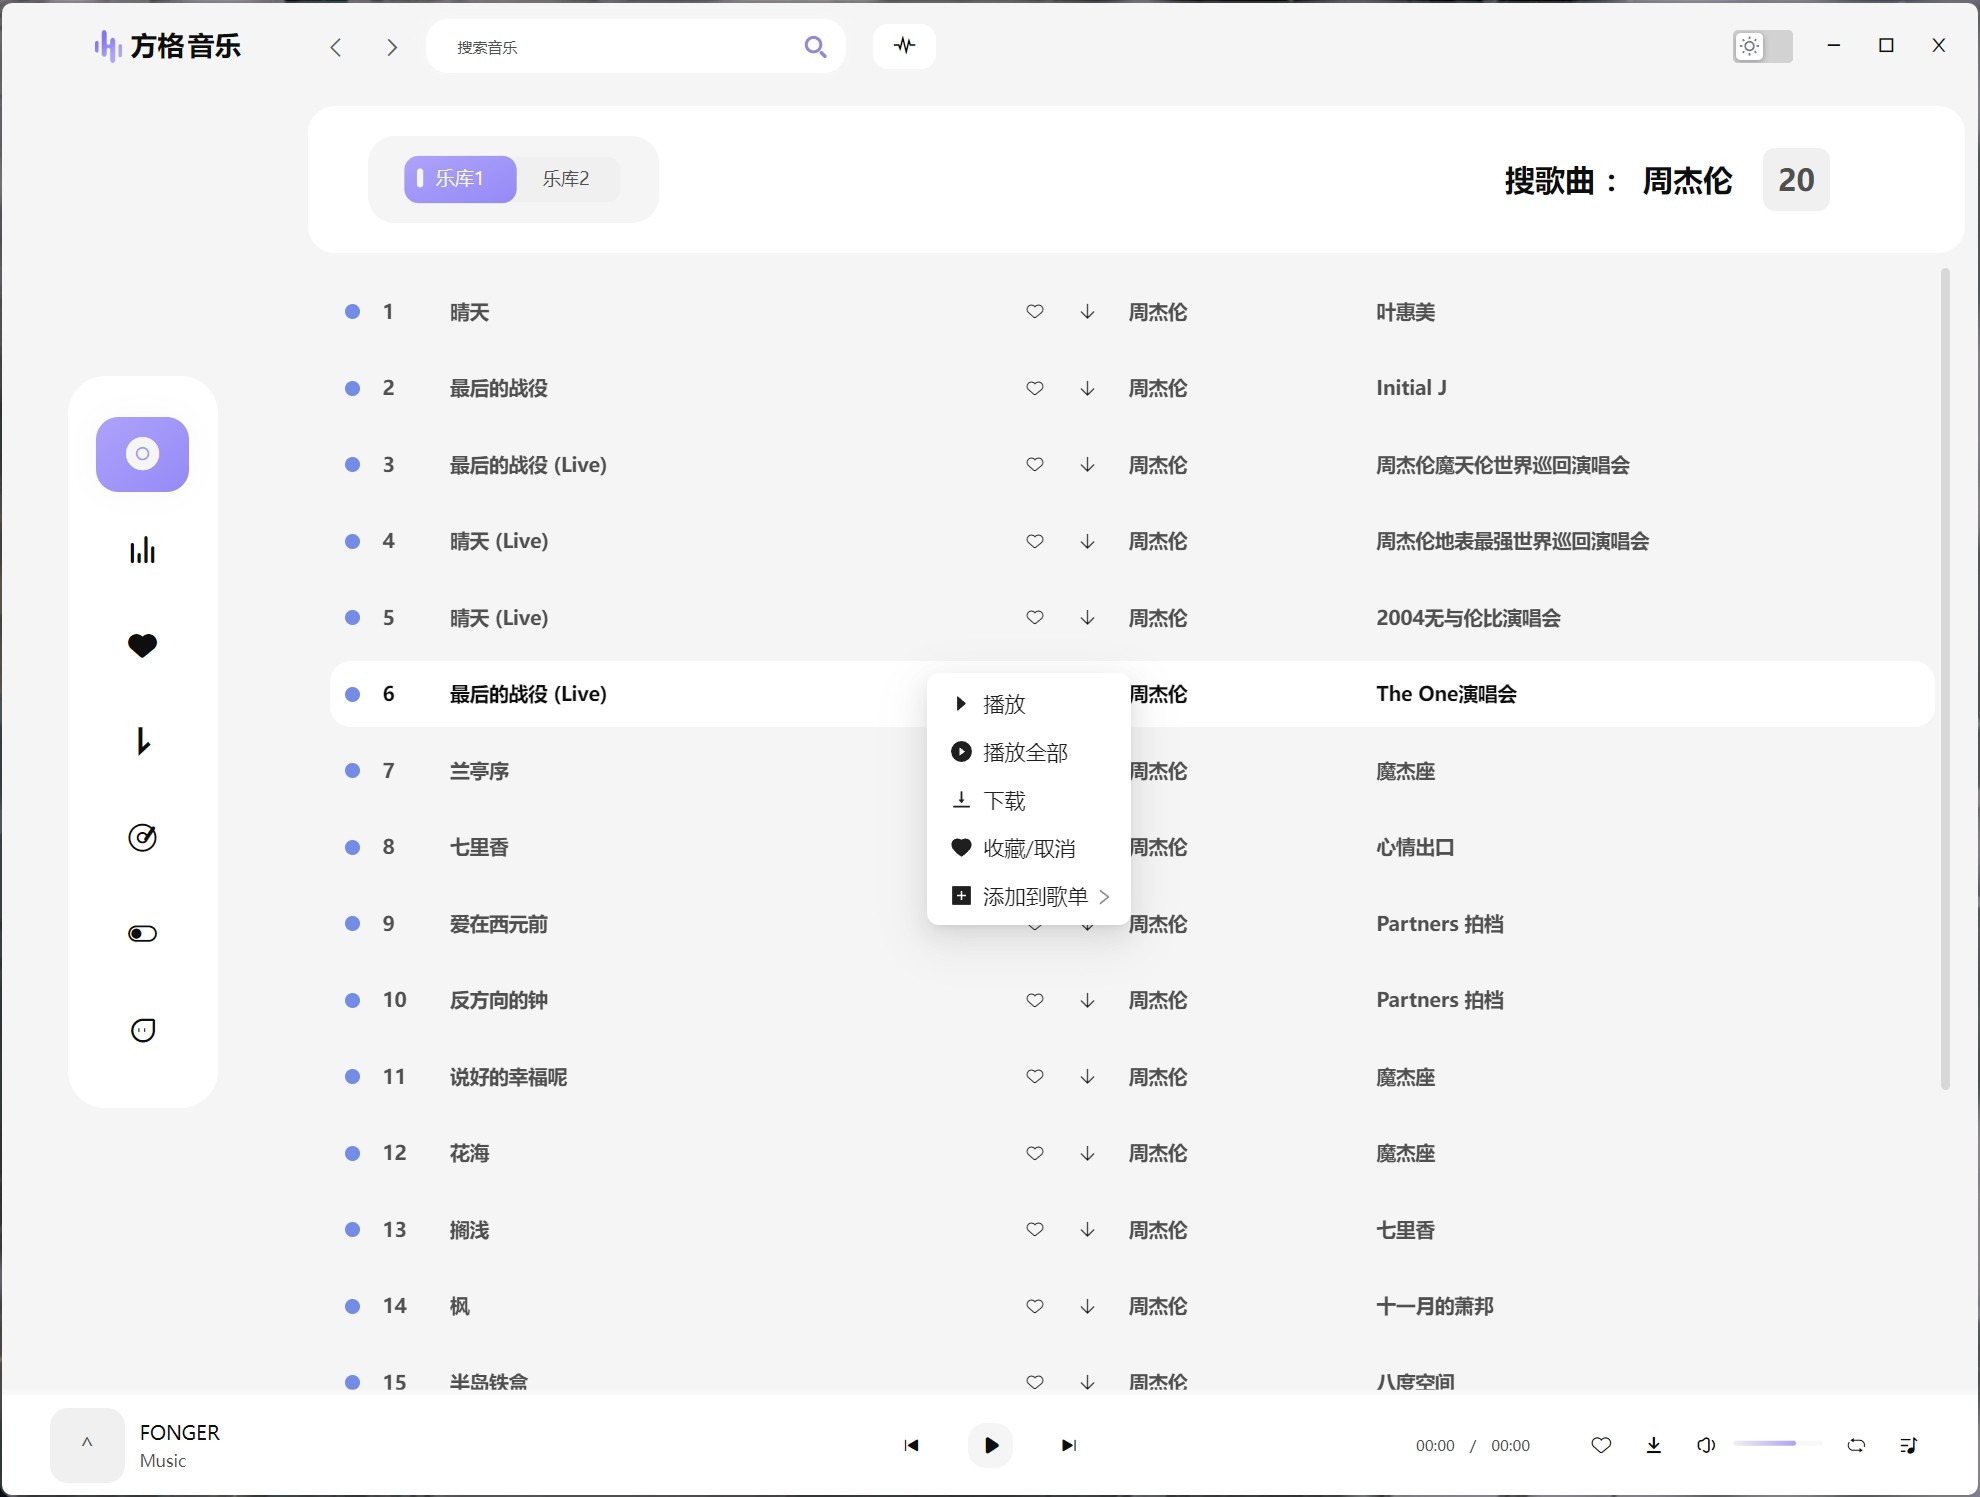Screen dimensions: 1980x1497
Task: Mute volume with the speaker icon
Action: tap(1706, 1445)
